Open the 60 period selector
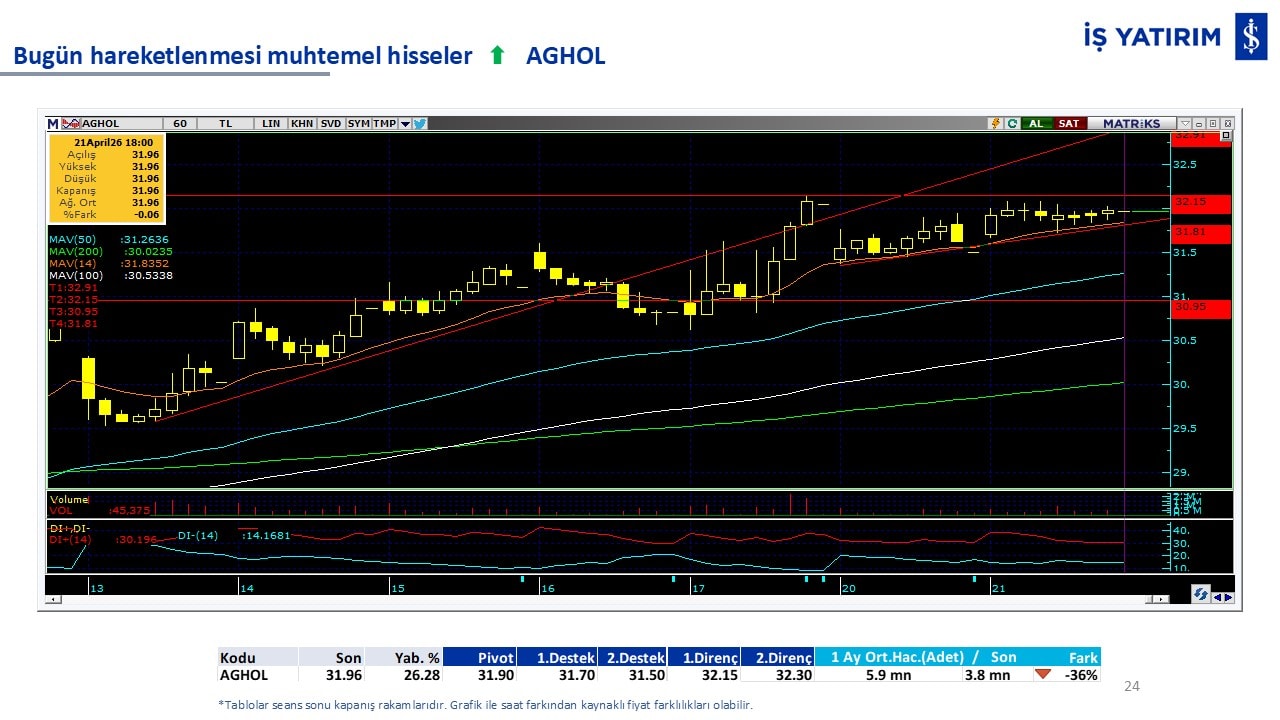Image resolution: width=1280 pixels, height=720 pixels. coord(179,124)
